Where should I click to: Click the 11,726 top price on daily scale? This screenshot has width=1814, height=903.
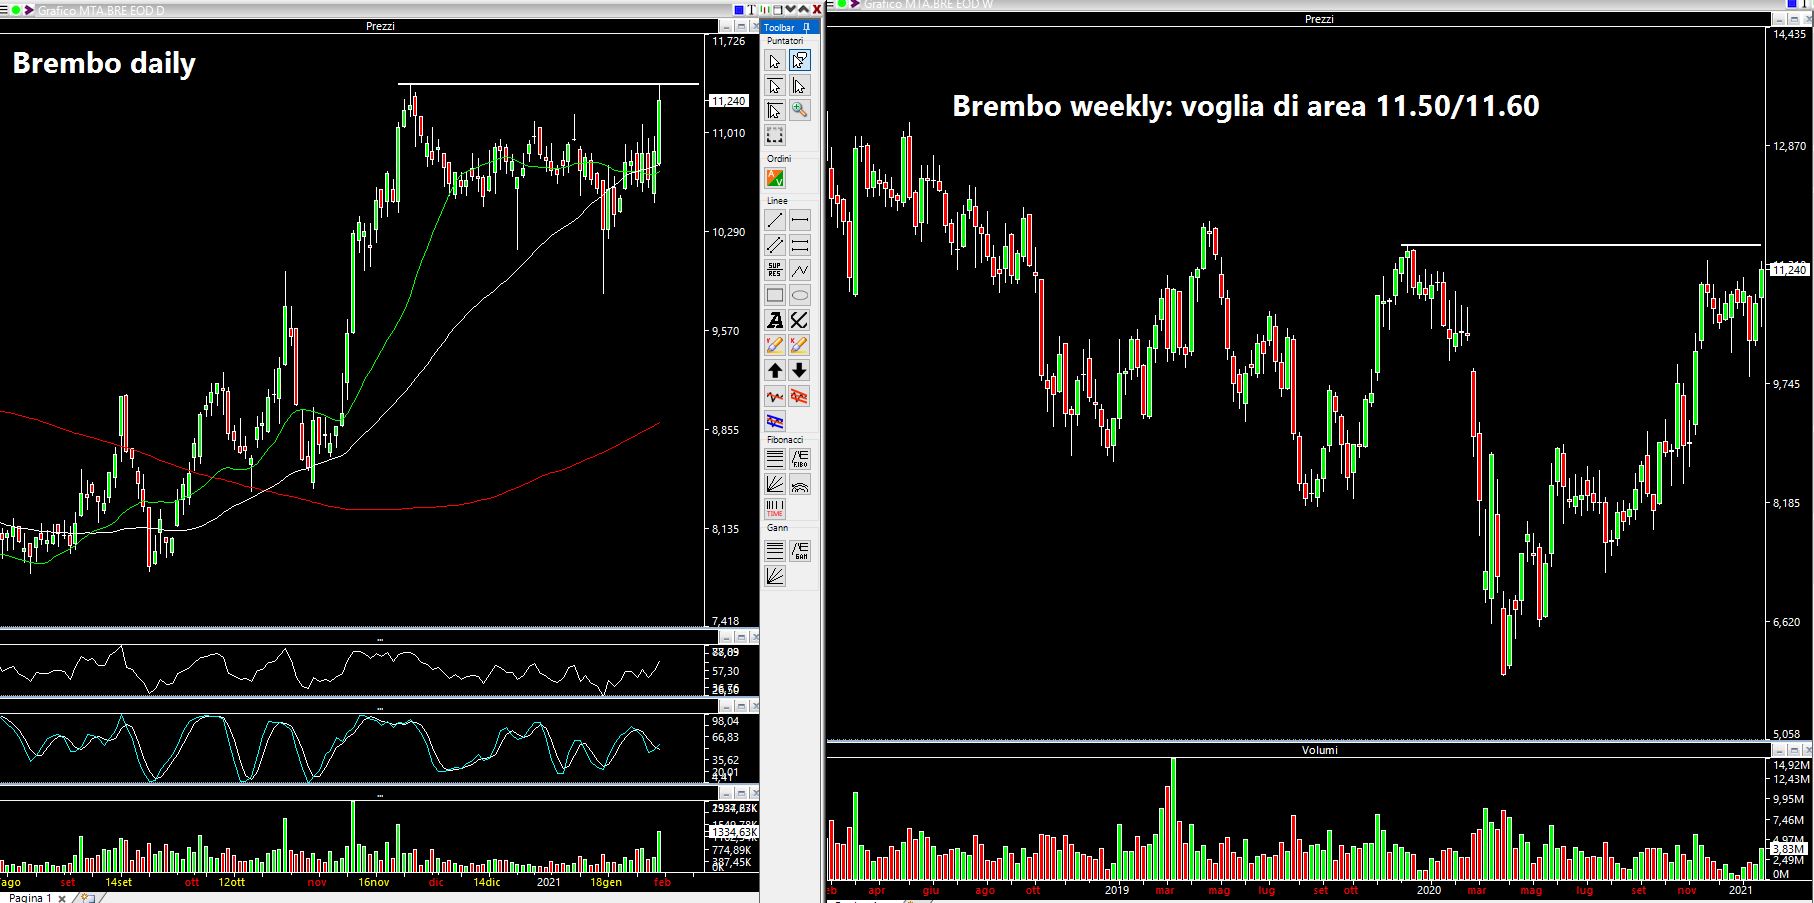(728, 41)
